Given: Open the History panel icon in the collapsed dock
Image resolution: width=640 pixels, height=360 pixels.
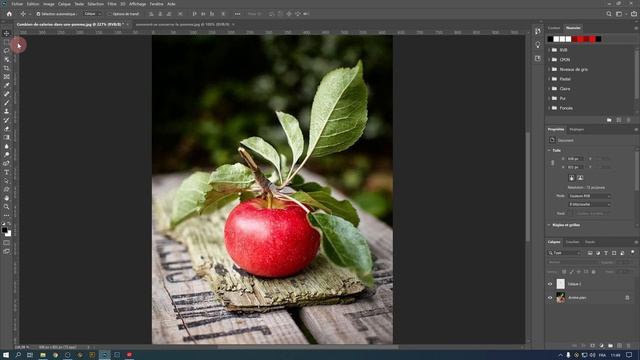Looking at the screenshot, I should tap(538, 31).
